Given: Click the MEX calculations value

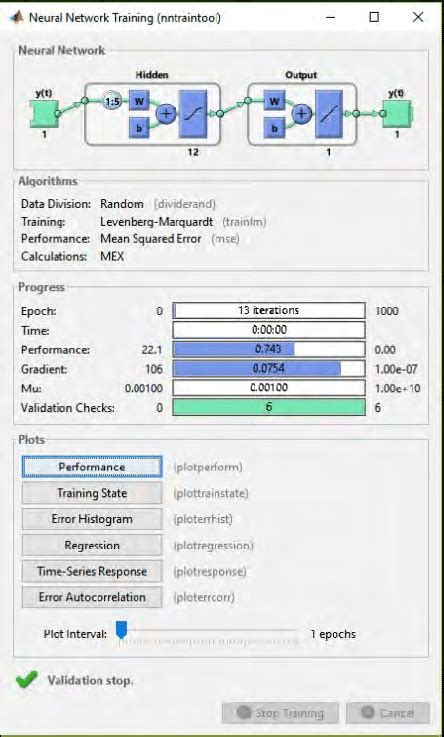Looking at the screenshot, I should click(112, 257).
